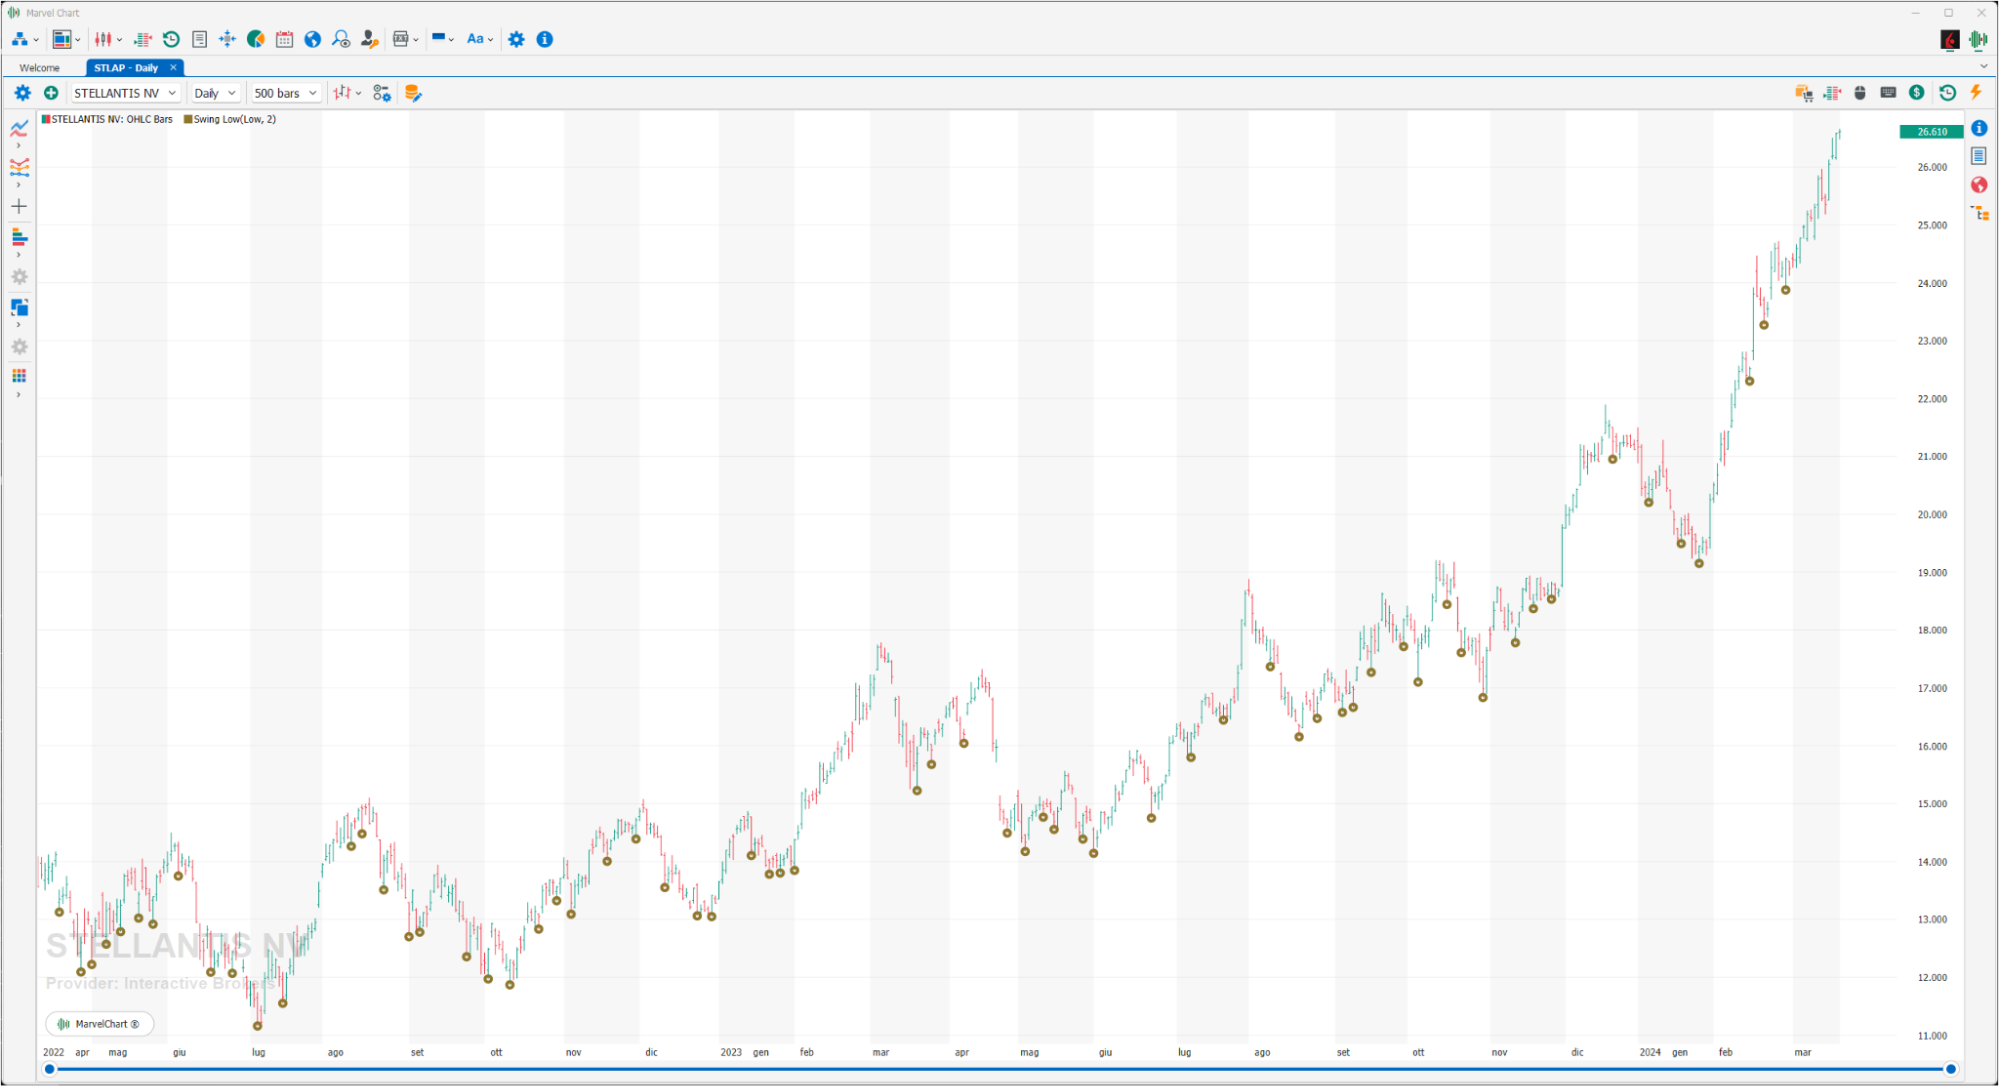
Task: Open the economic calendar icon
Action: 284,39
